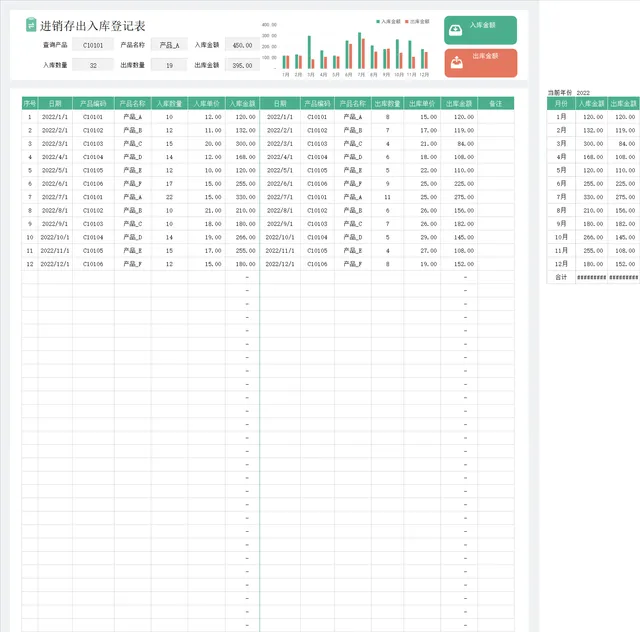Click the 月份 header in summary table
The height and width of the screenshot is (632, 640).
[561, 103]
